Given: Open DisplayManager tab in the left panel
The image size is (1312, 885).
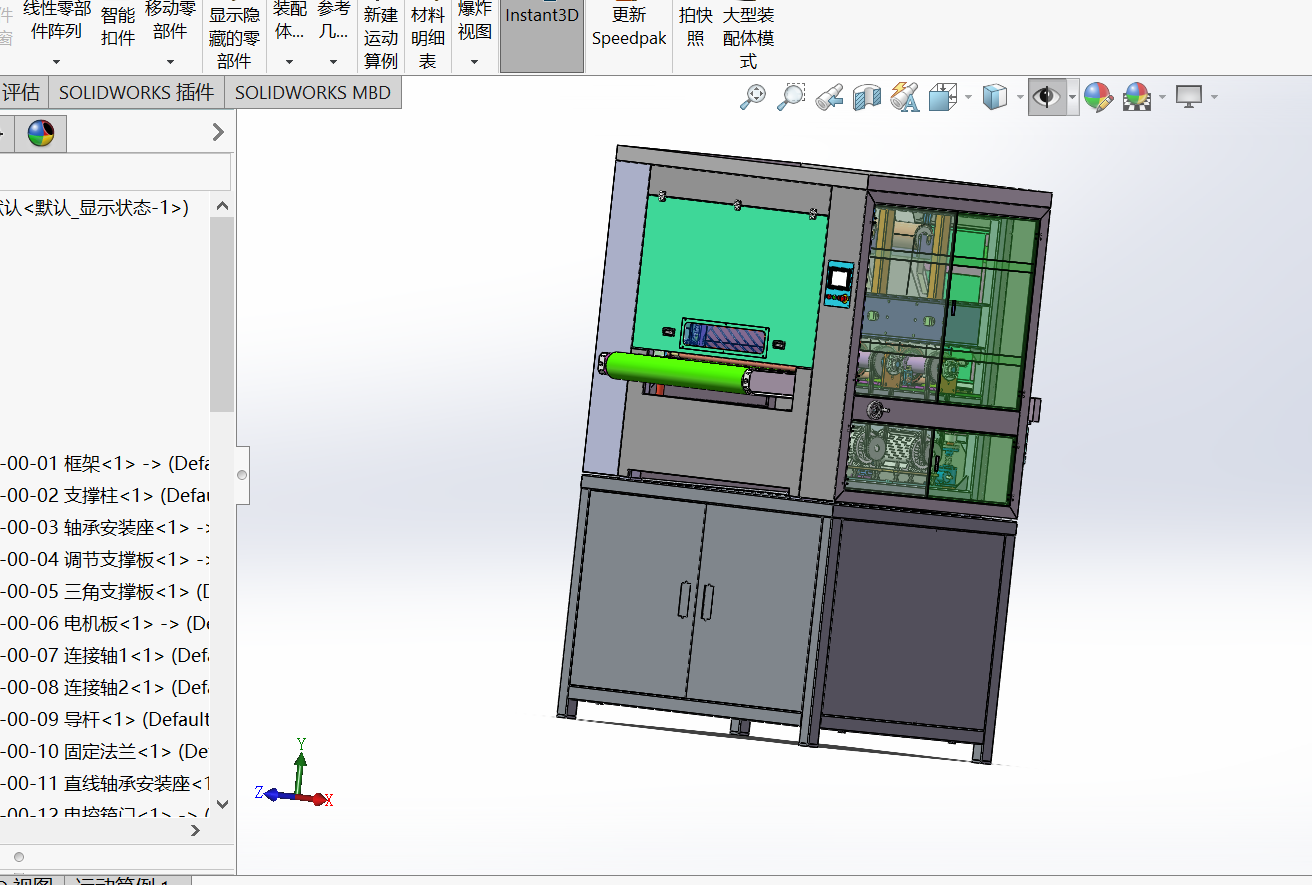Looking at the screenshot, I should pyautogui.click(x=41, y=133).
